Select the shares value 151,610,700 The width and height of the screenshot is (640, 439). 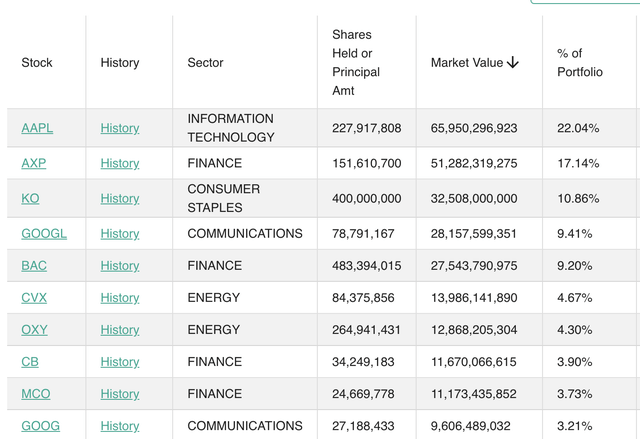click(x=367, y=163)
